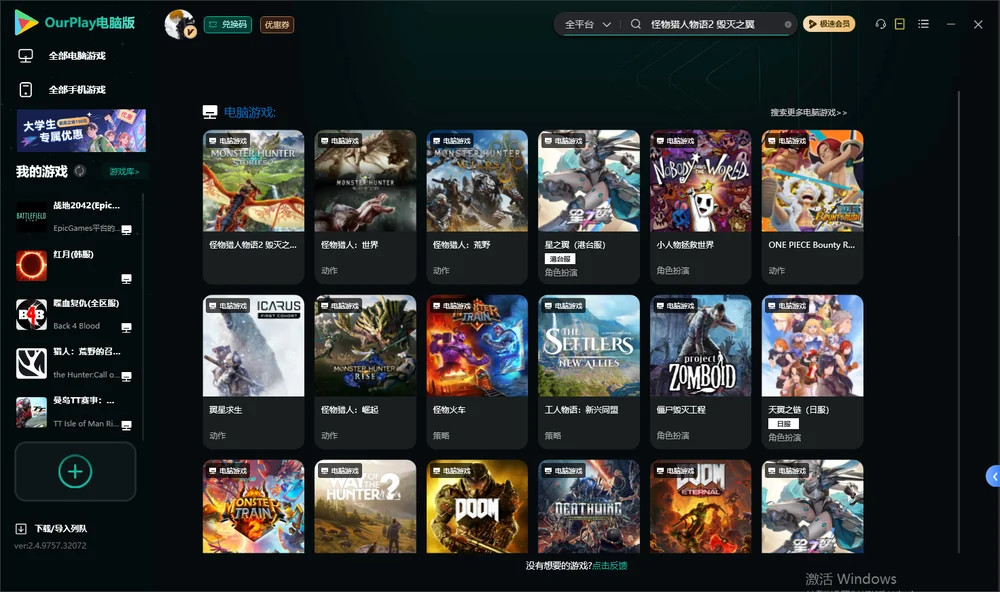Open TT Isle of Man game icon

pos(31,413)
